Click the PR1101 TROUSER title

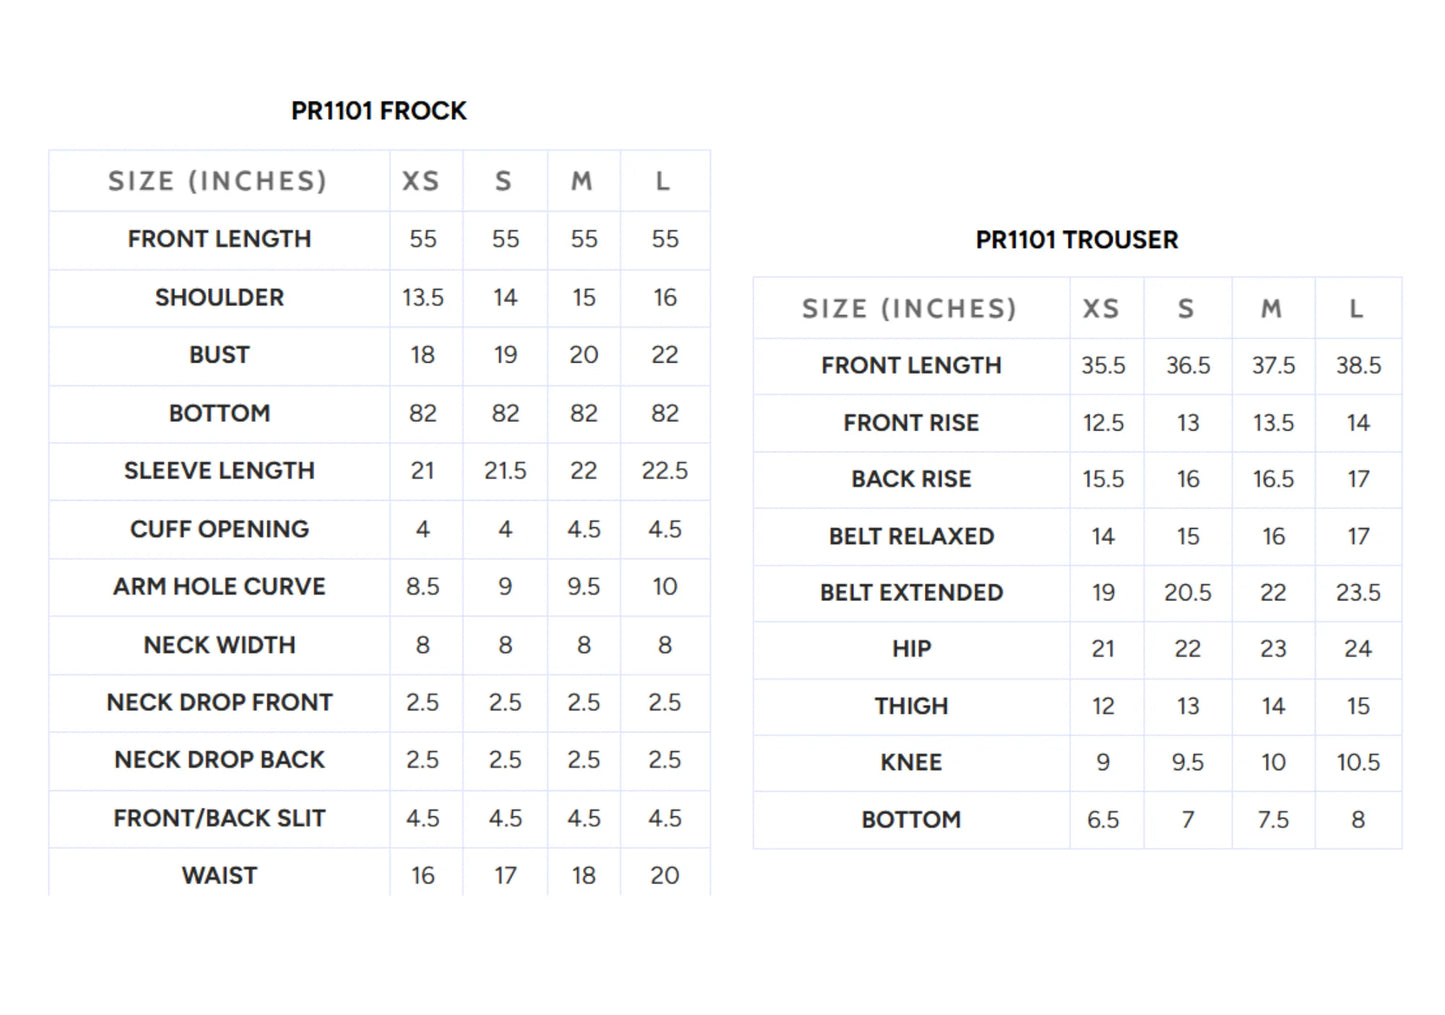(1077, 240)
